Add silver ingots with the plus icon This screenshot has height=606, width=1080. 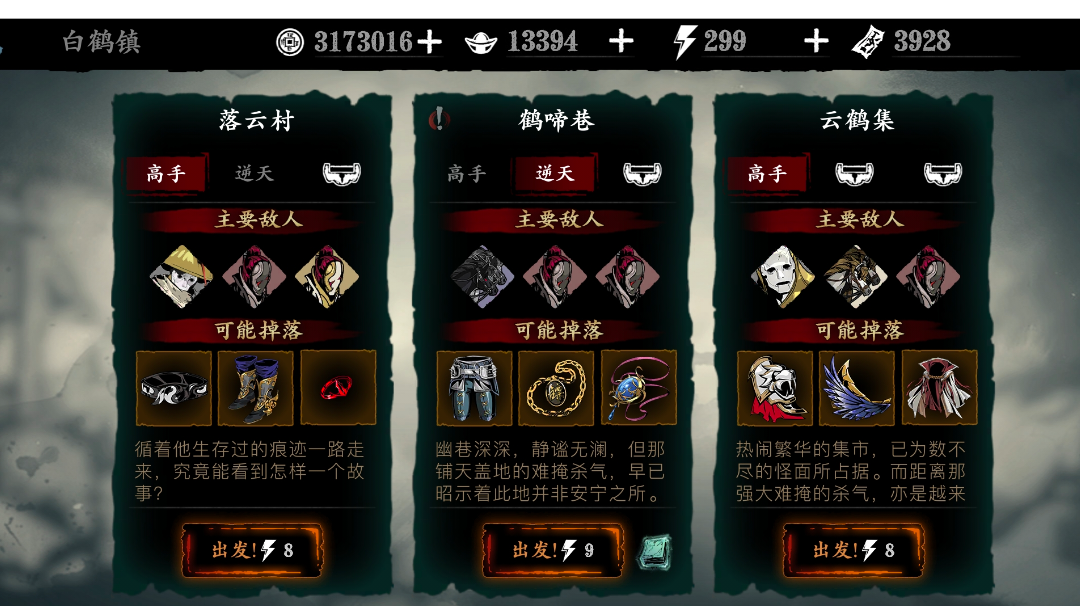pyautogui.click(x=621, y=41)
